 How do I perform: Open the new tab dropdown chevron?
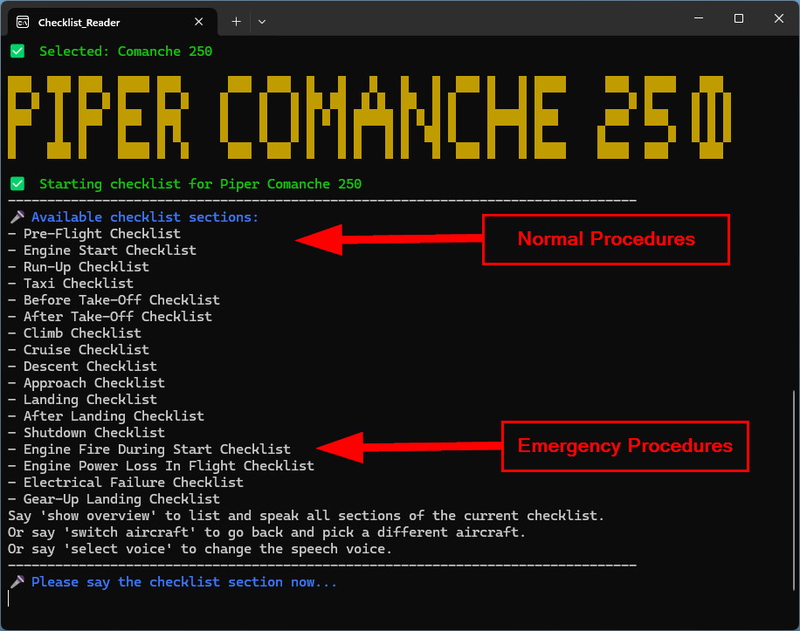point(262,21)
